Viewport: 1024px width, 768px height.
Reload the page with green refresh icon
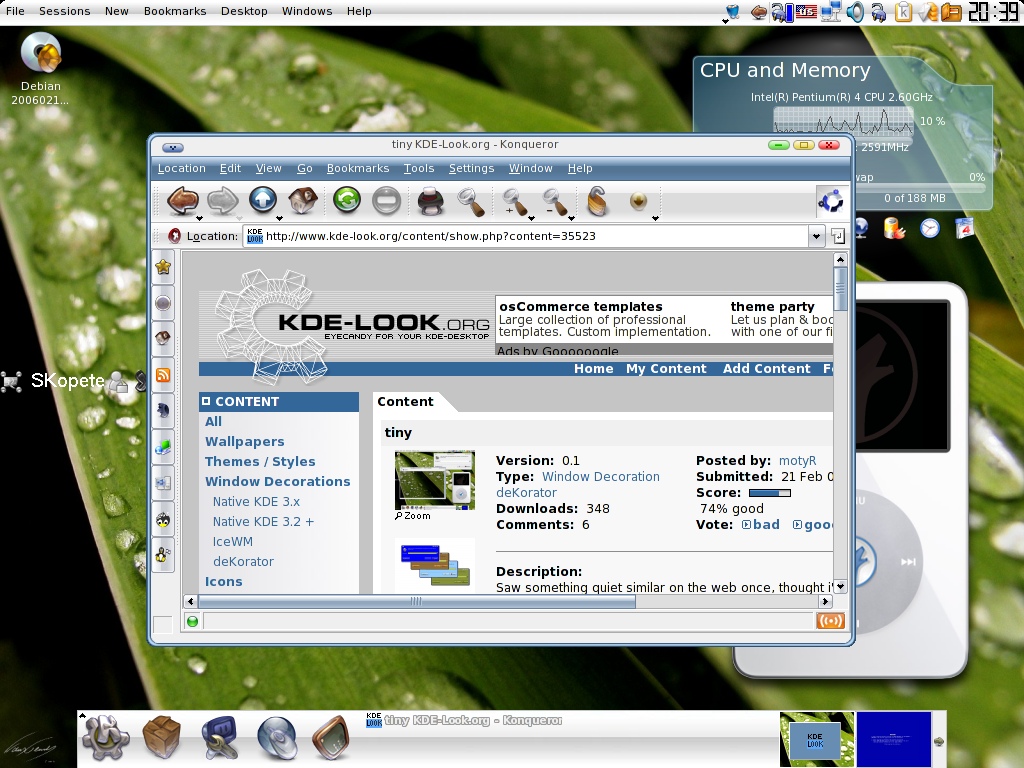(x=347, y=199)
